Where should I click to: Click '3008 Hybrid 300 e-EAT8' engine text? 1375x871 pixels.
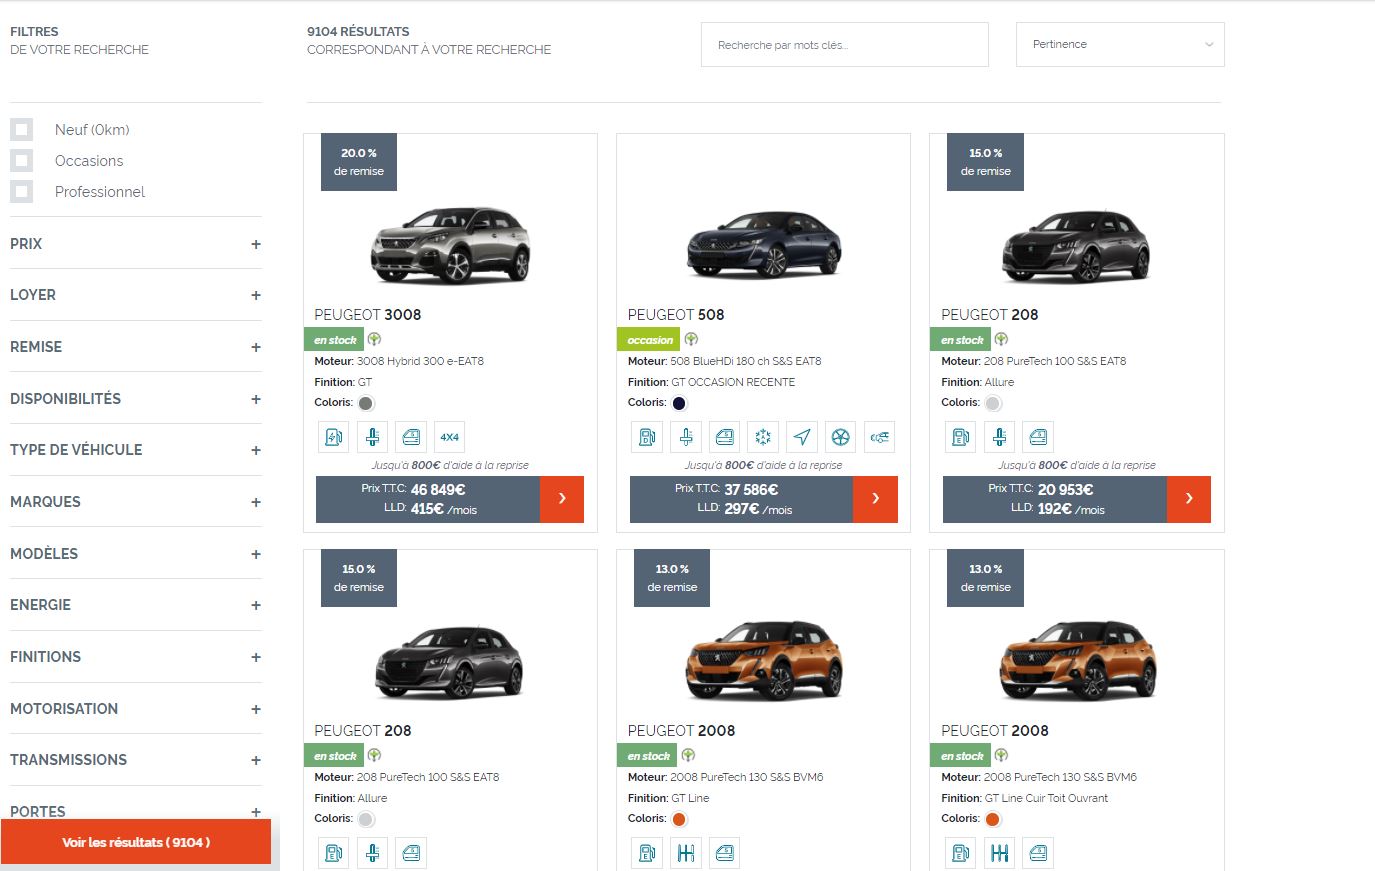pyautogui.click(x=420, y=361)
